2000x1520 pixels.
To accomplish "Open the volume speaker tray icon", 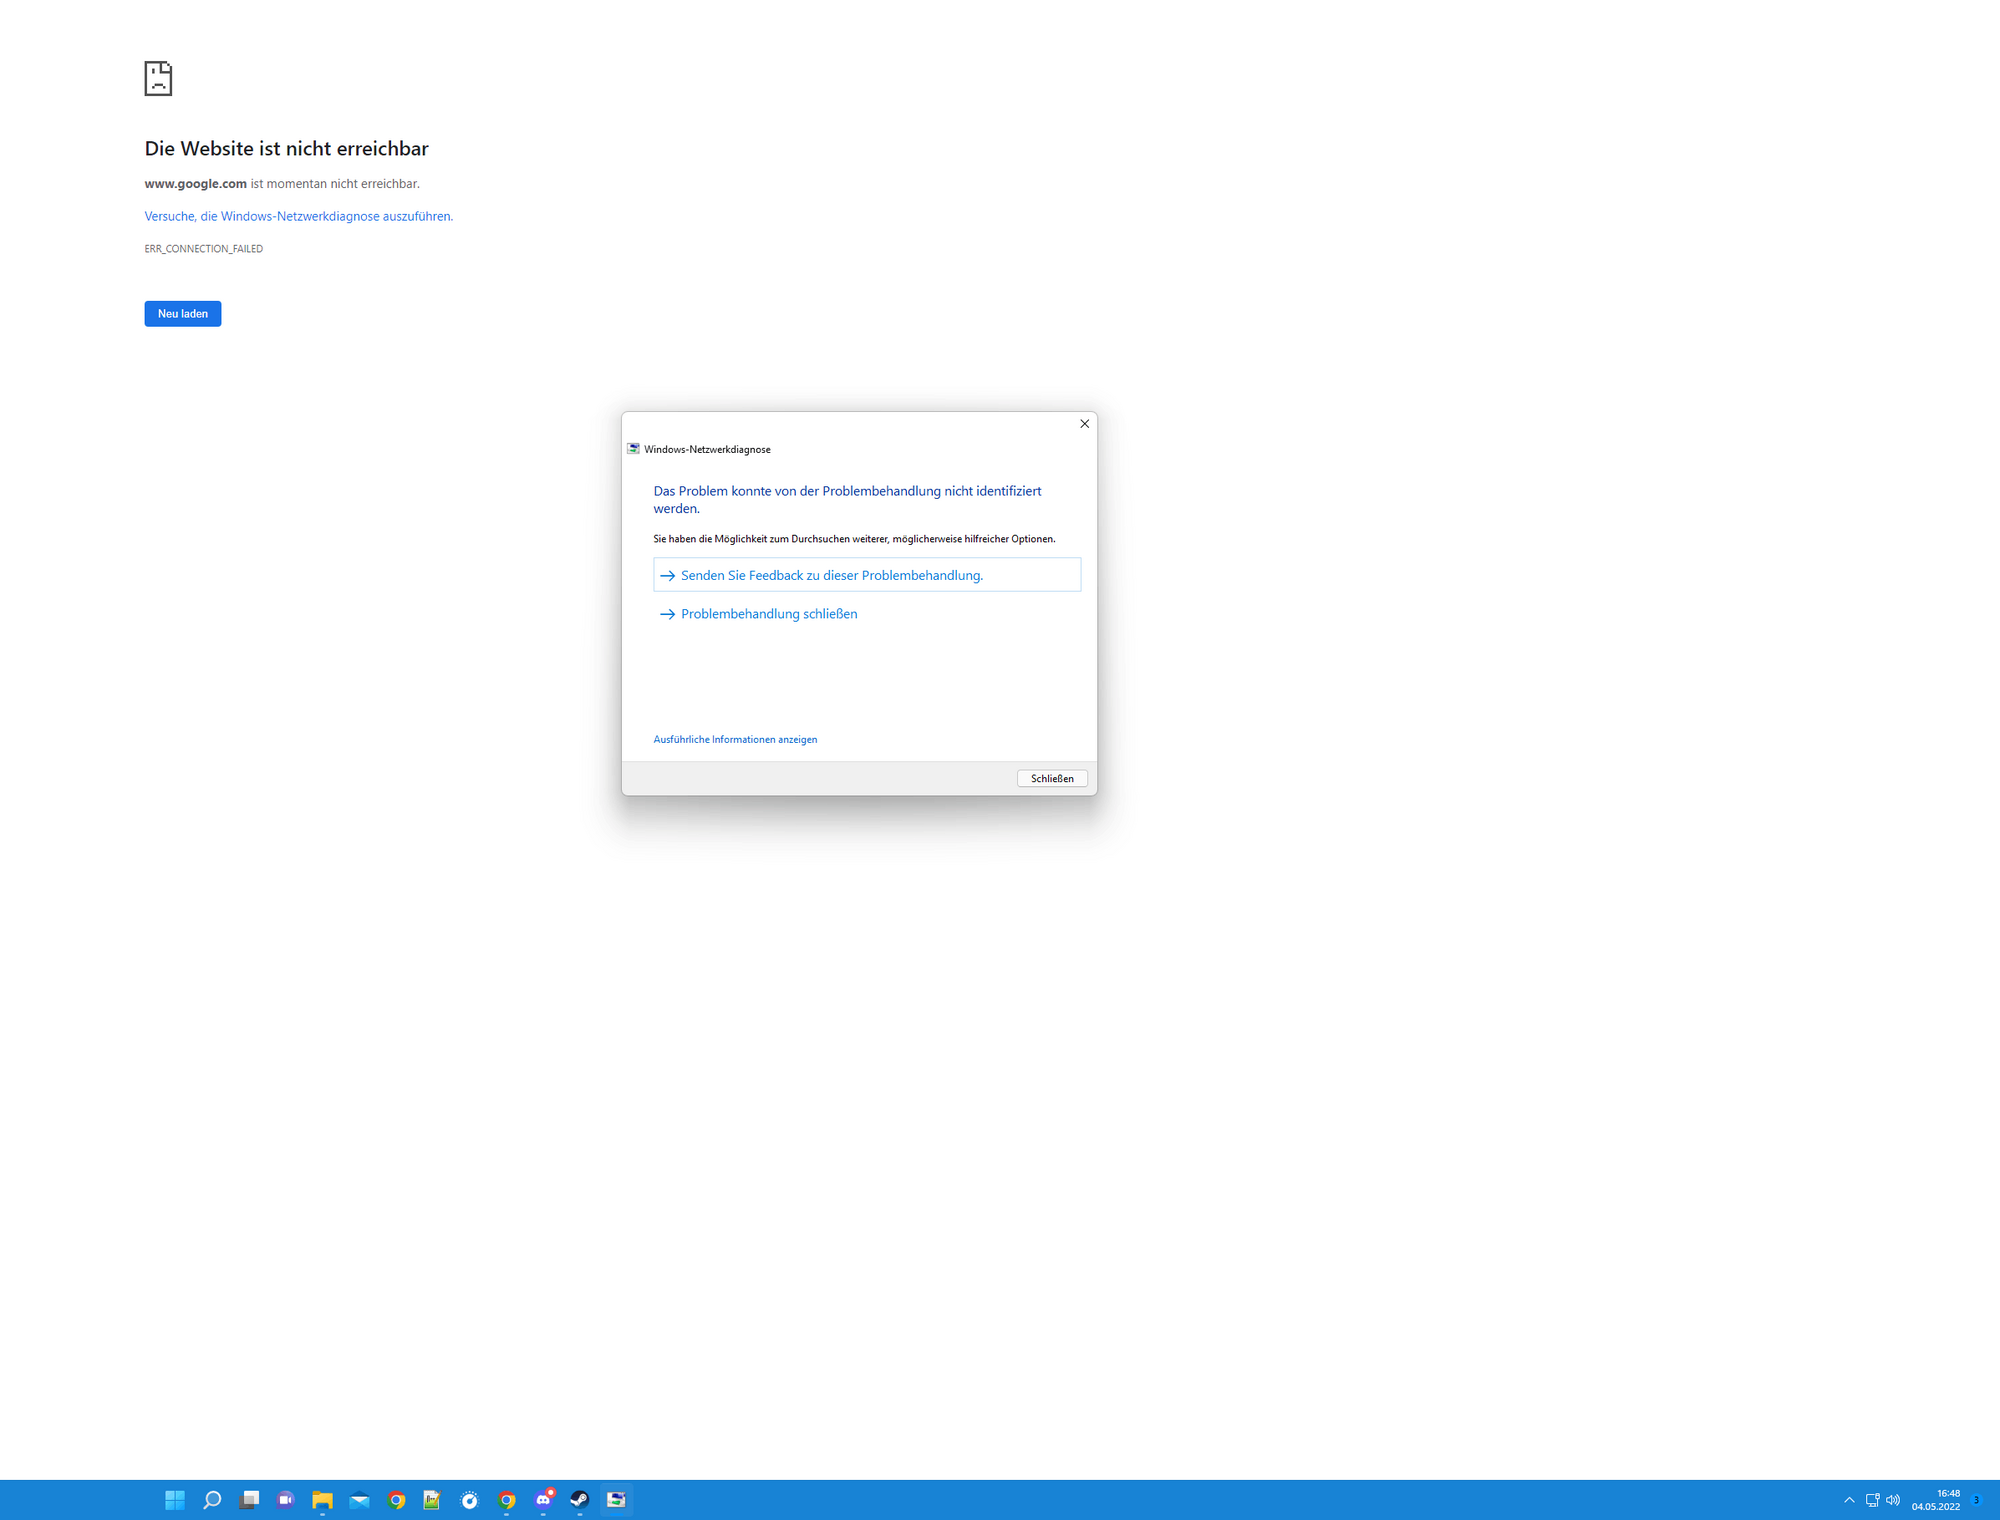I will [1893, 1499].
